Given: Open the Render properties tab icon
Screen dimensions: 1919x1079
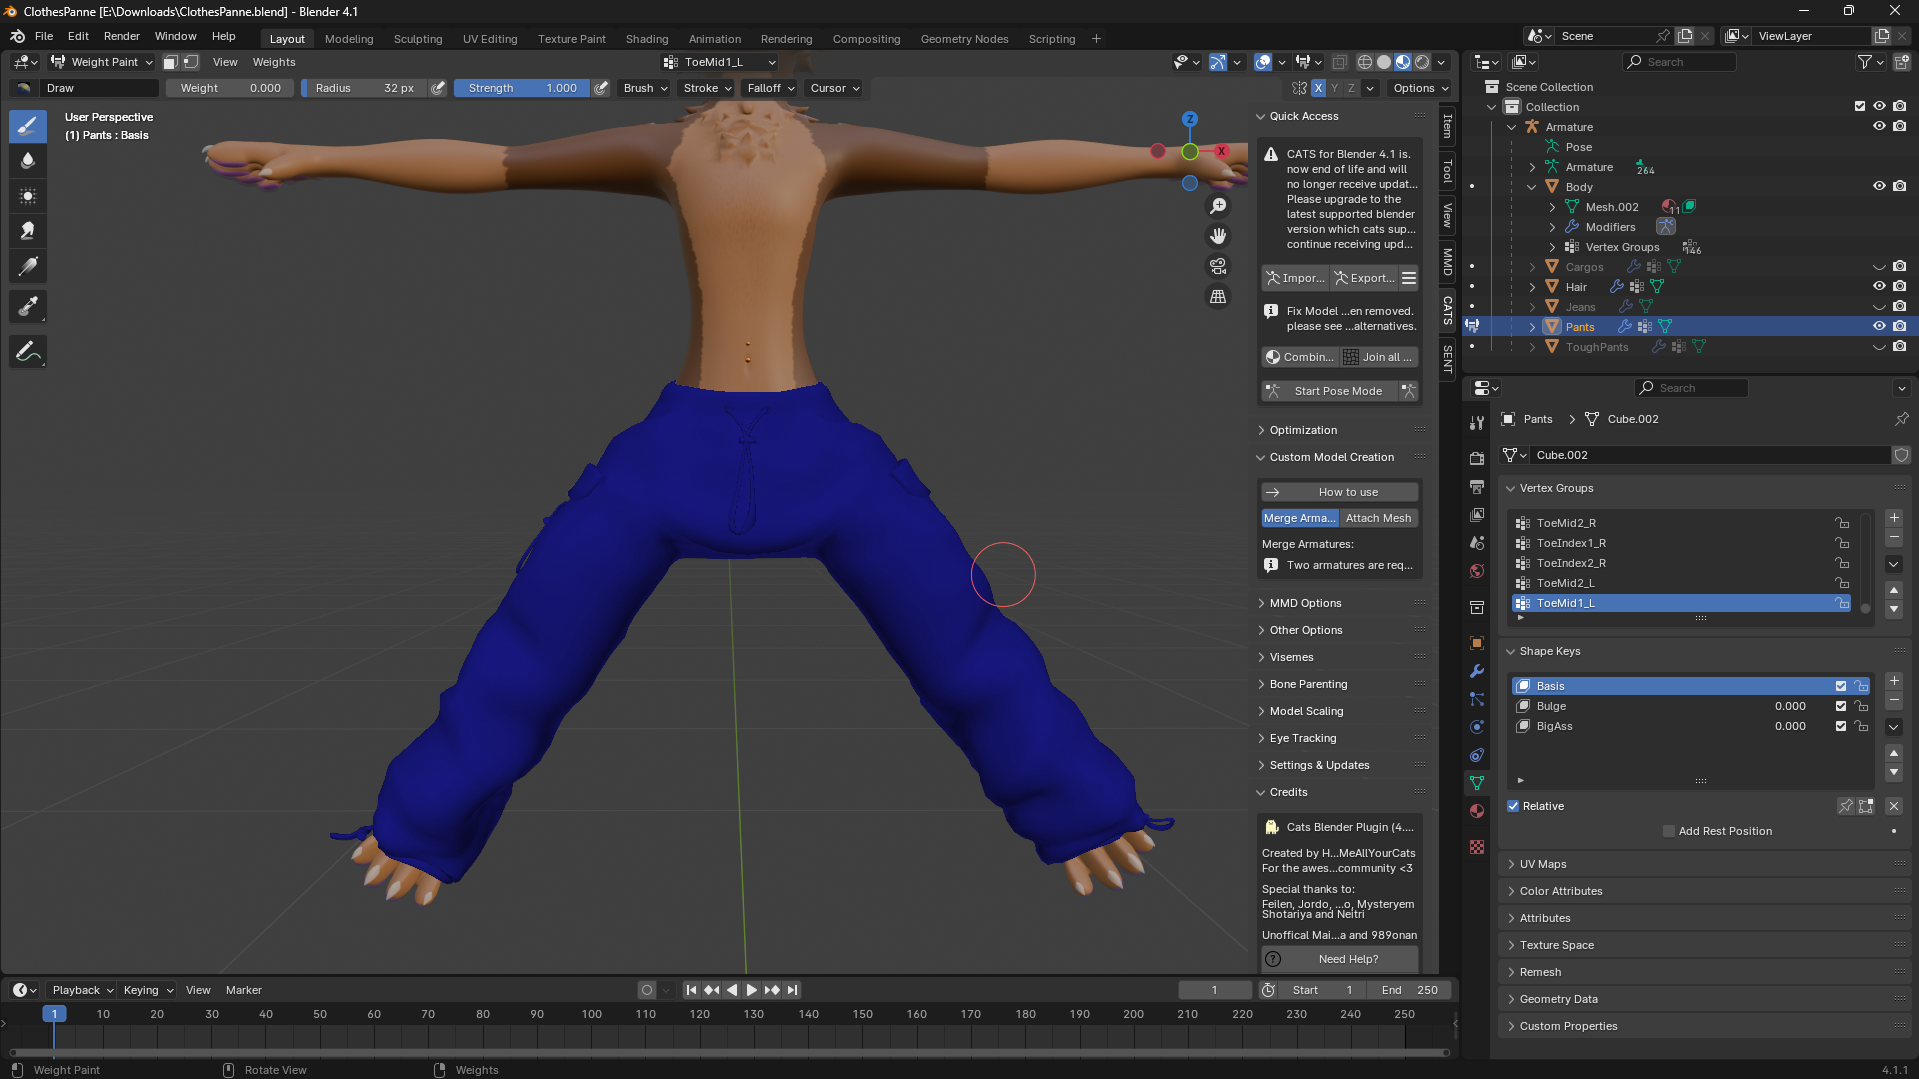Looking at the screenshot, I should (x=1477, y=458).
